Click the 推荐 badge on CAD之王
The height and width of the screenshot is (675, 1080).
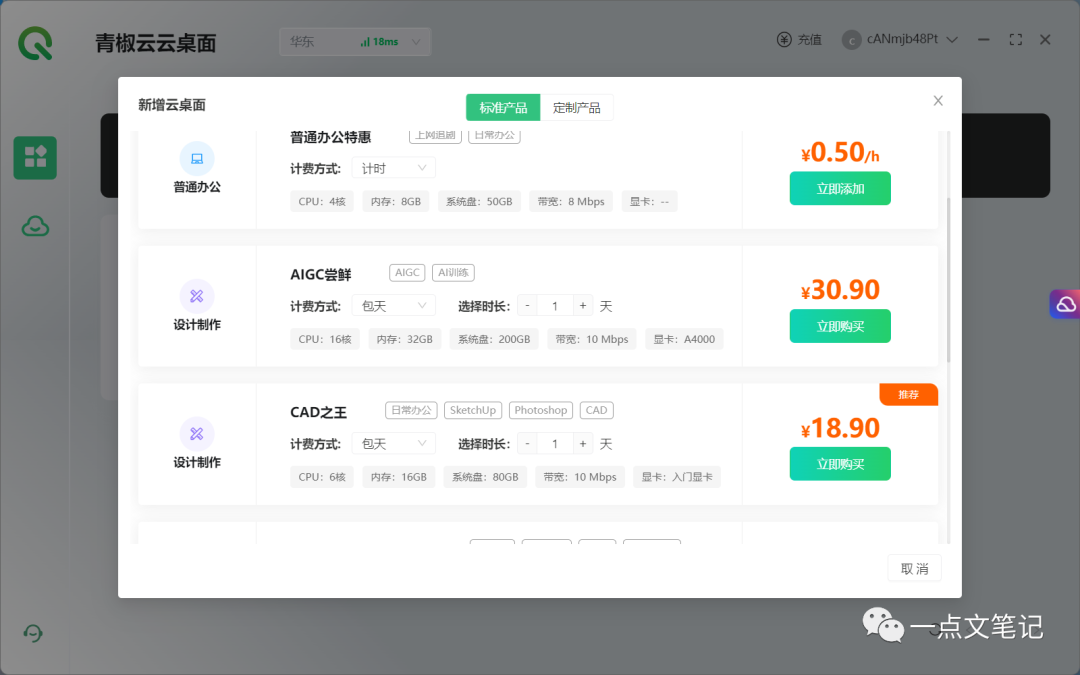[x=908, y=395]
